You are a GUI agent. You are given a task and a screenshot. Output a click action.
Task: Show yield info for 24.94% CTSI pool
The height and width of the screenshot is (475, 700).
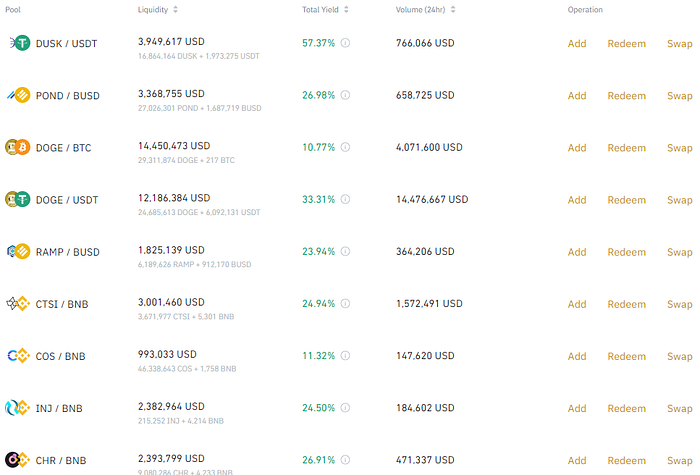(345, 303)
